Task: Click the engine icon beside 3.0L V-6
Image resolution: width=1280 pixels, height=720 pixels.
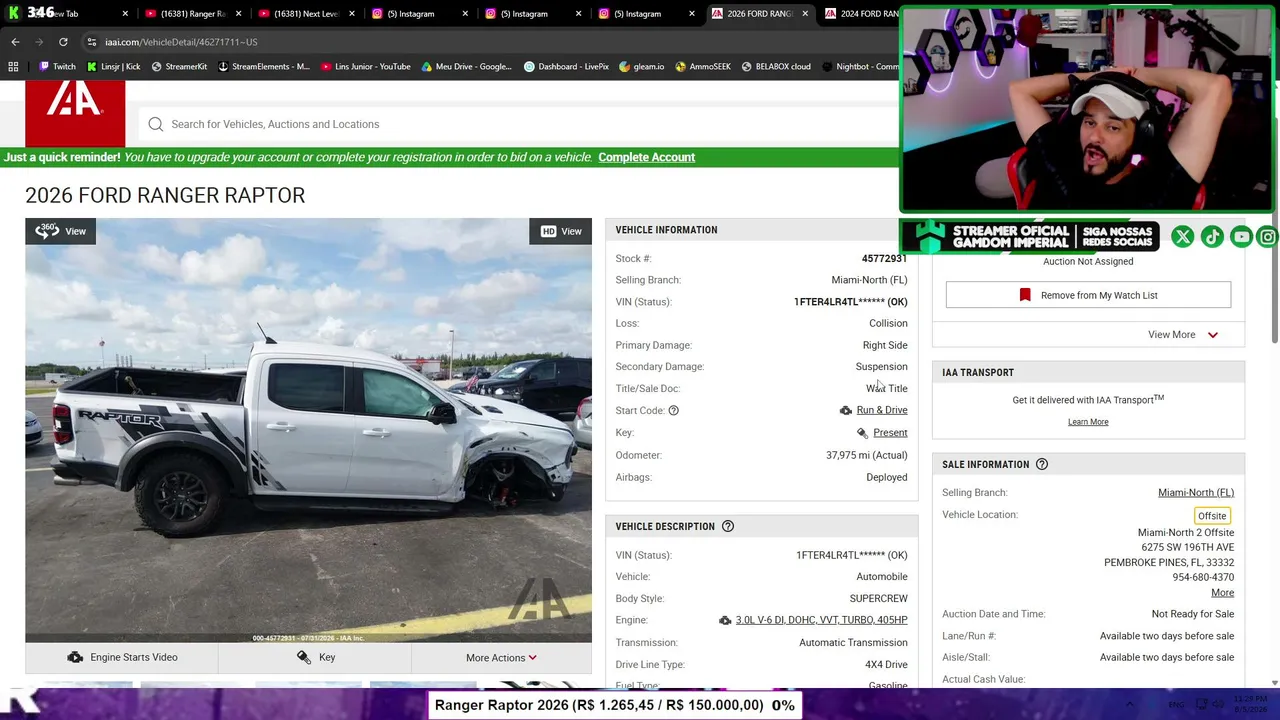Action: pyautogui.click(x=725, y=620)
